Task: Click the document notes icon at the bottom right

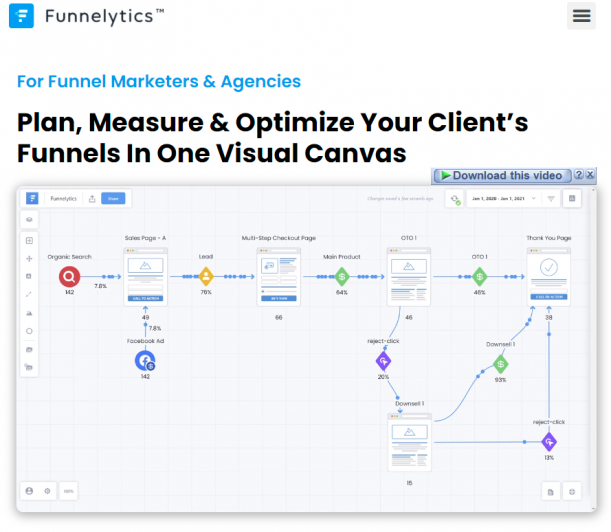Action: coord(551,492)
